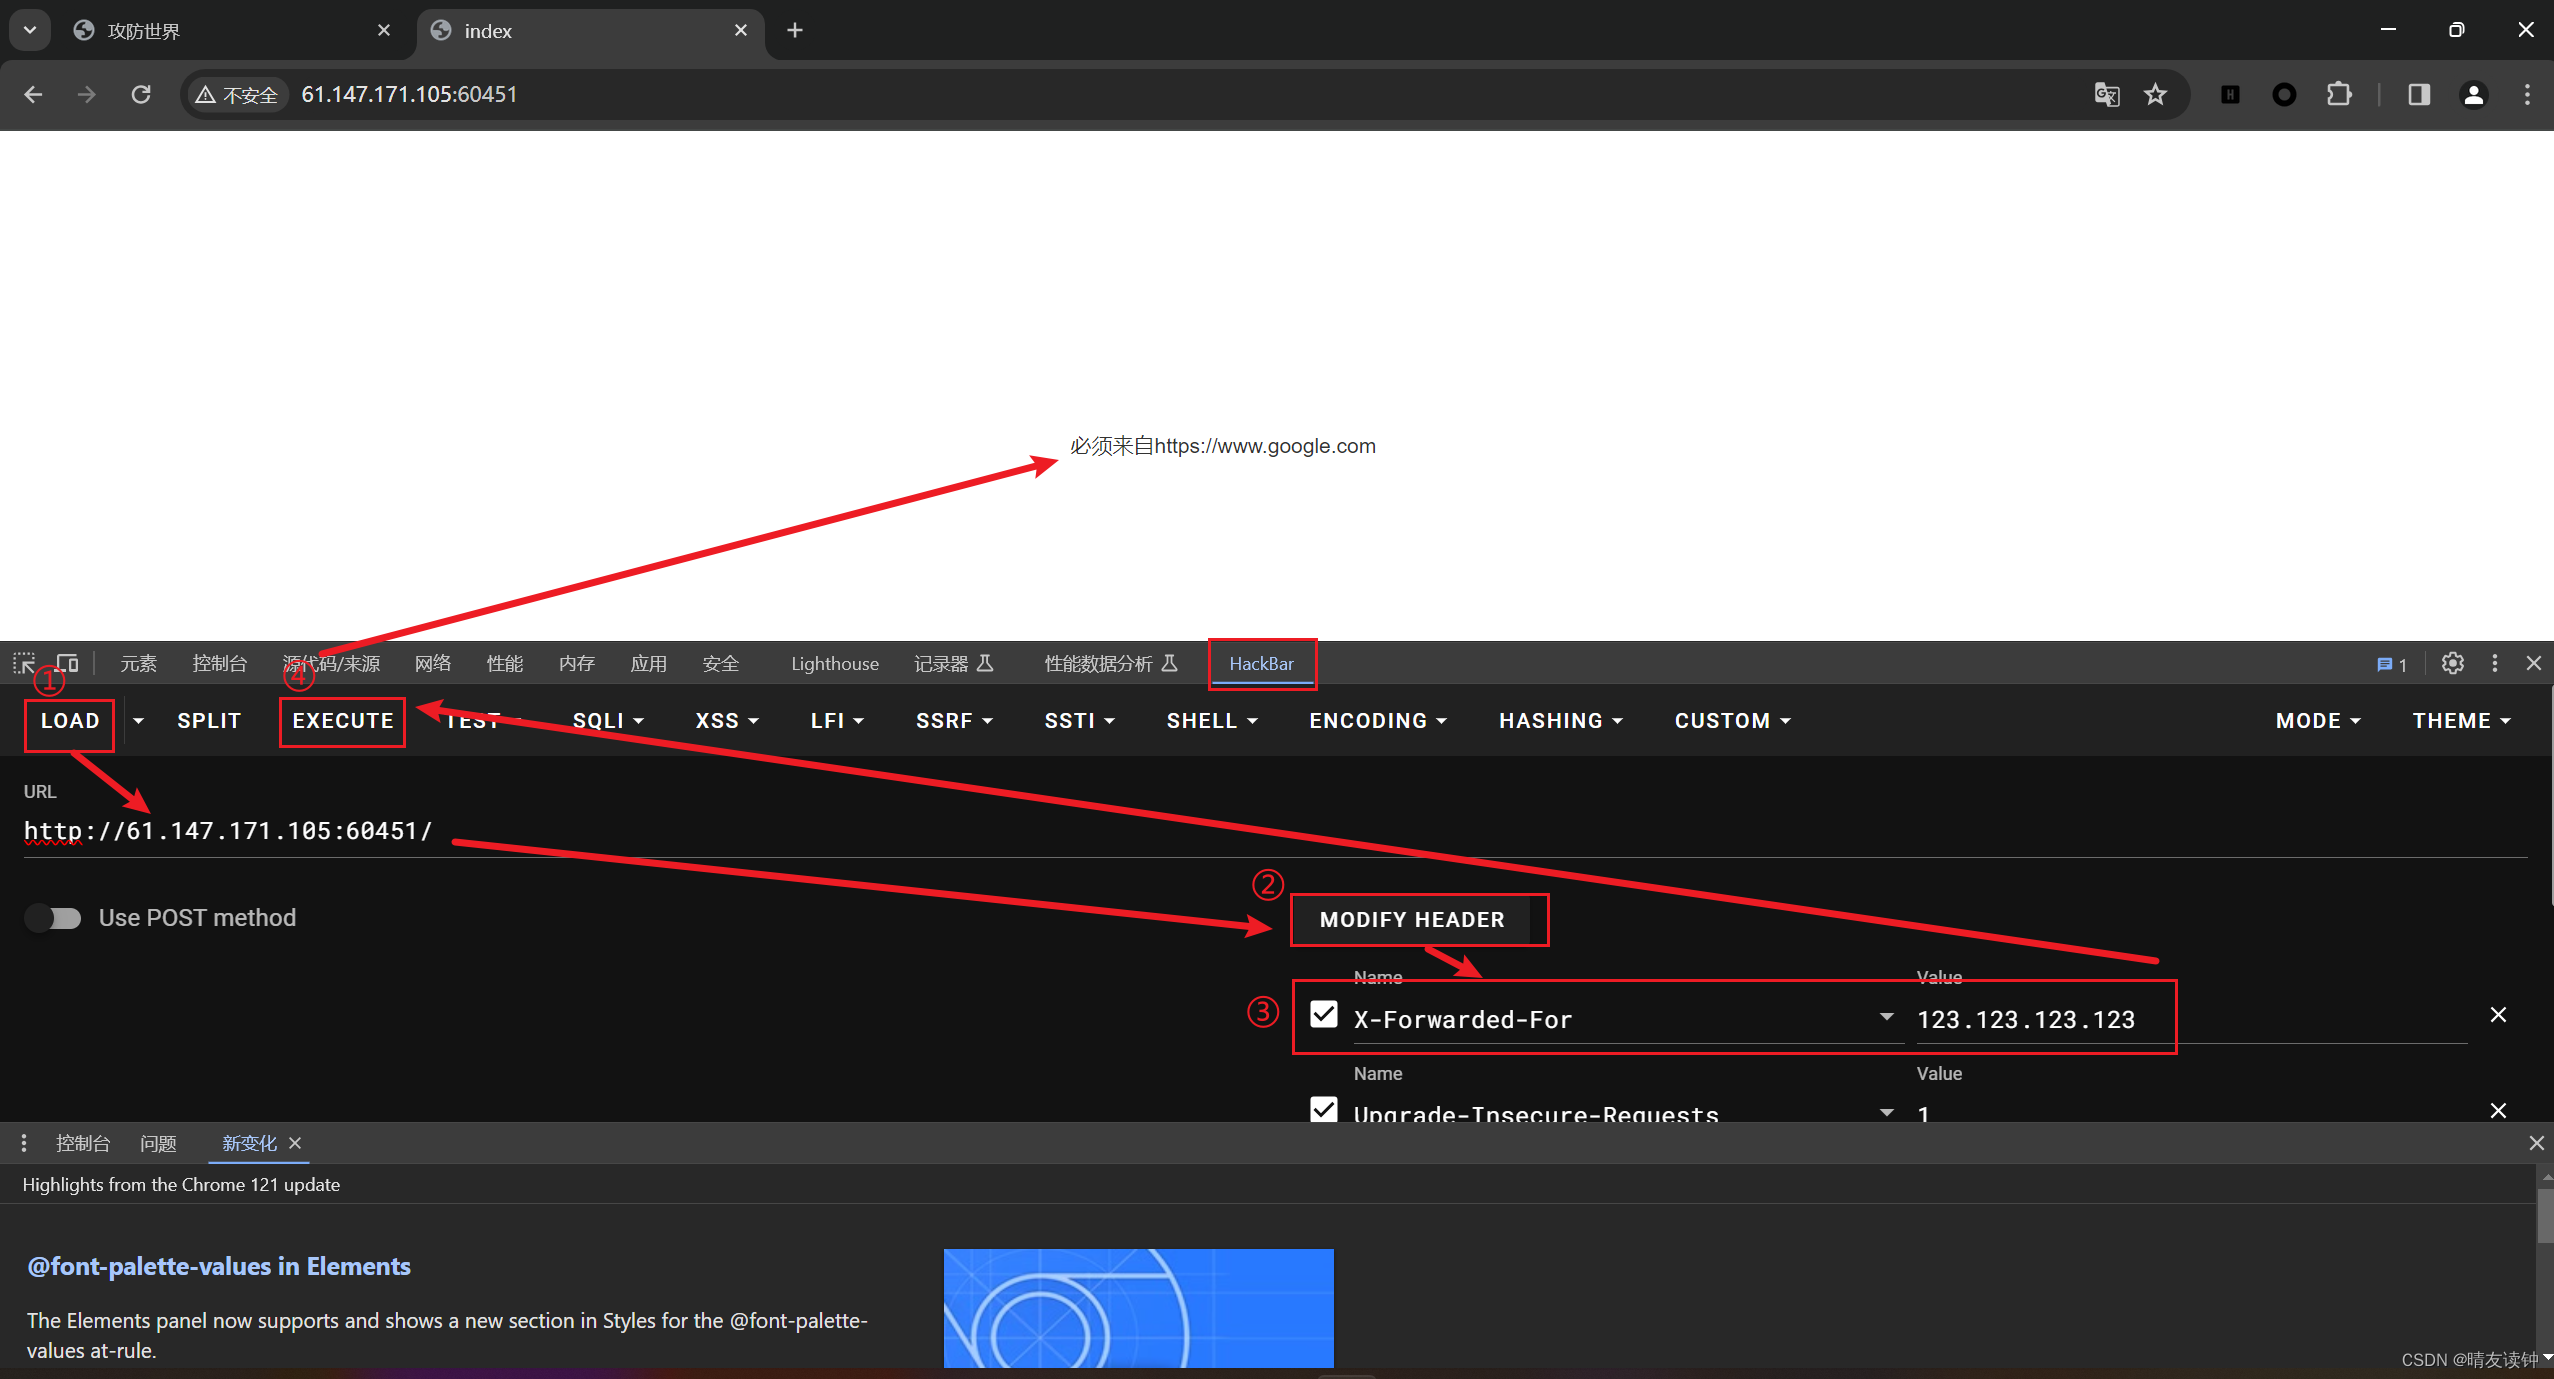Switch to the HackBar panel tab

click(x=1262, y=663)
